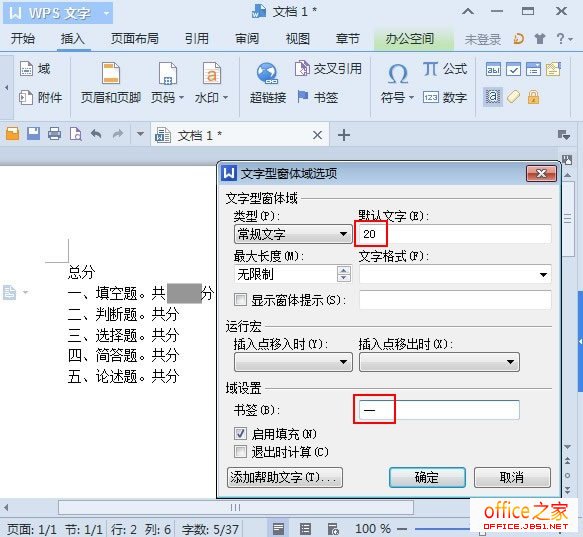Open the 章节 tab
Image resolution: width=583 pixels, height=537 pixels.
348,39
